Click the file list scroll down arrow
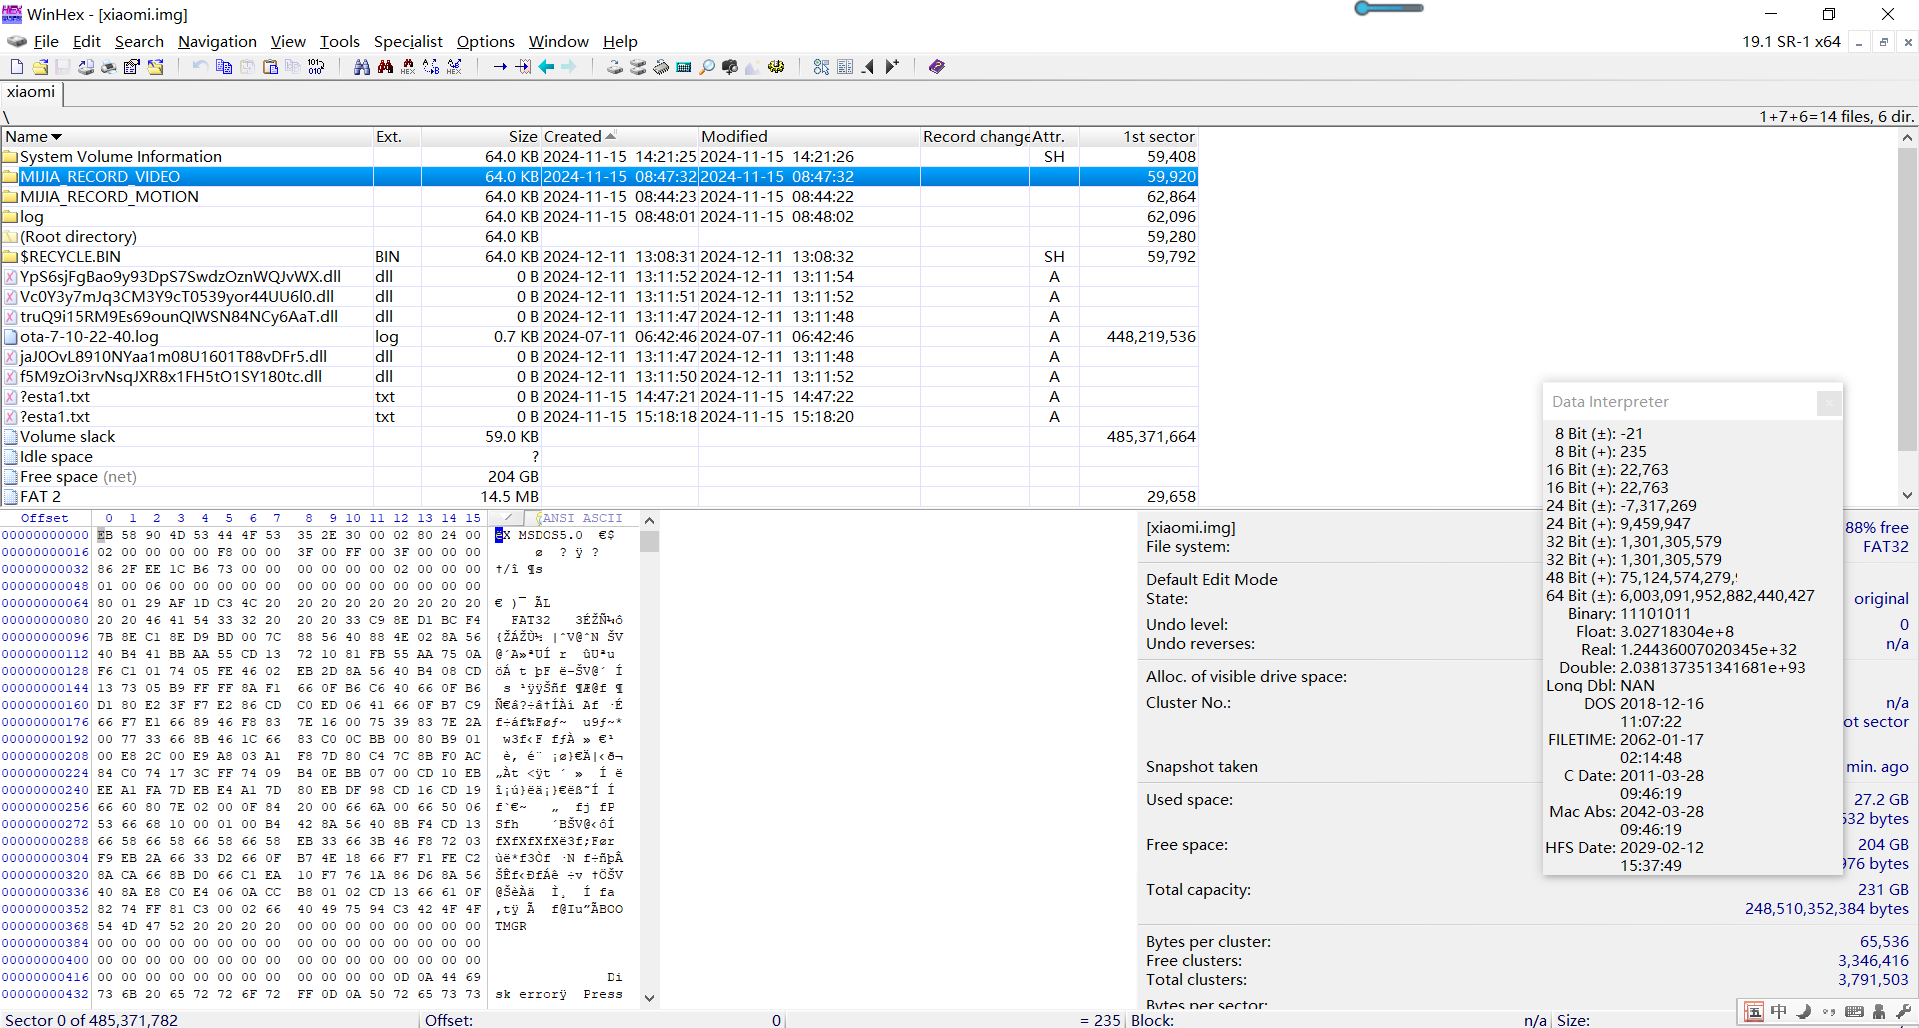Image resolution: width=1919 pixels, height=1028 pixels. [1907, 495]
